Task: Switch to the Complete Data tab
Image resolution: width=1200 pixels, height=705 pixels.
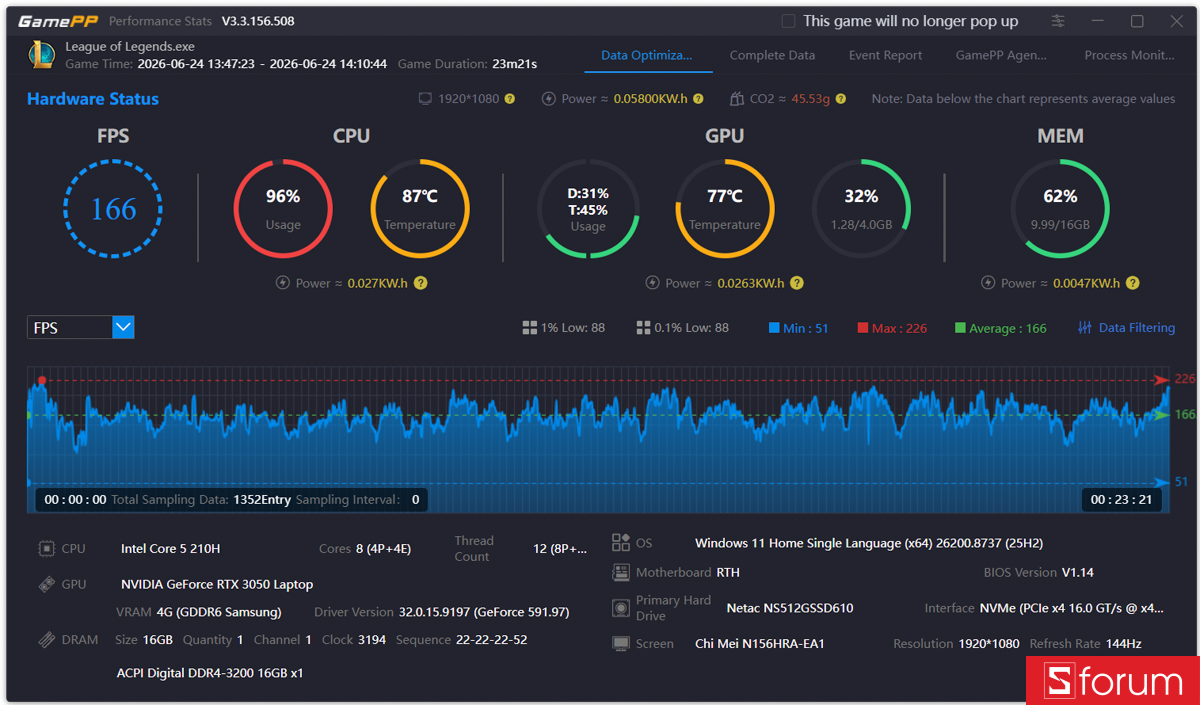Action: 772,56
